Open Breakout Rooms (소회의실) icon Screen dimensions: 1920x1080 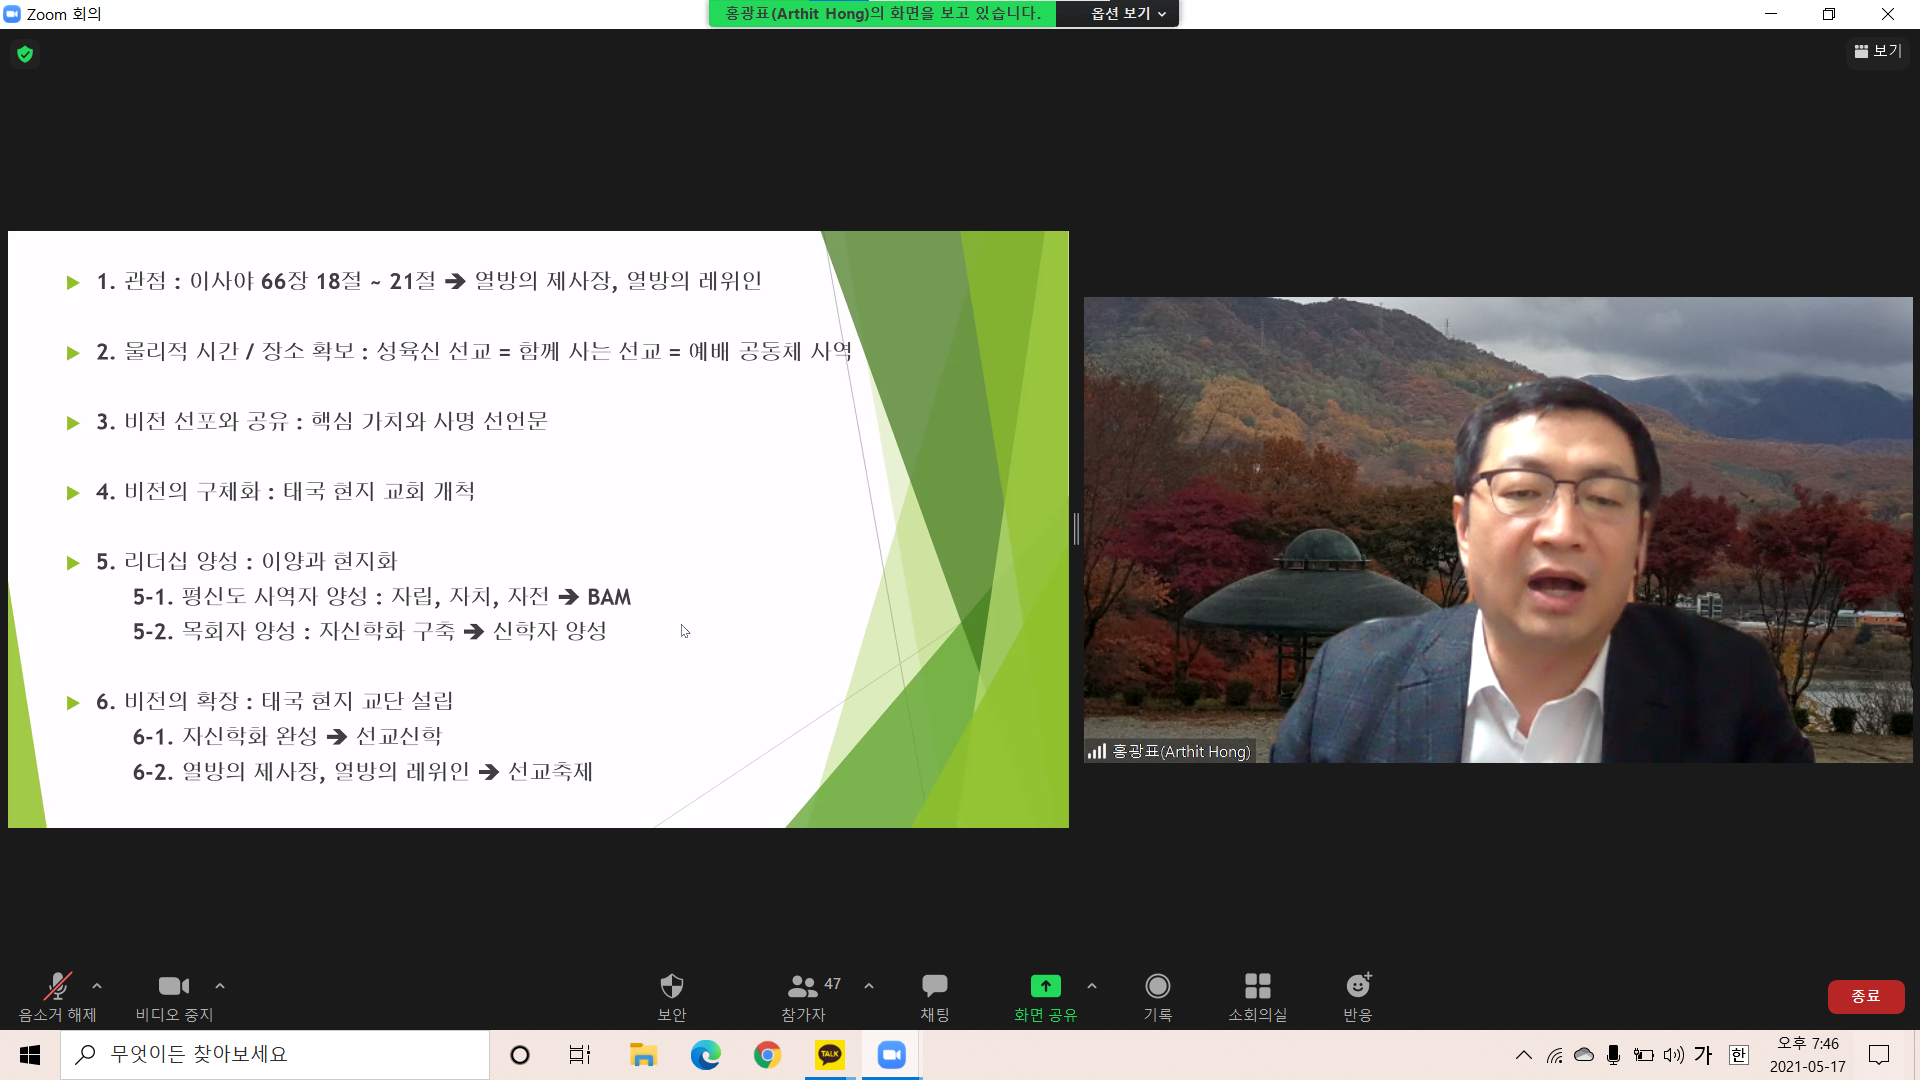tap(1257, 996)
